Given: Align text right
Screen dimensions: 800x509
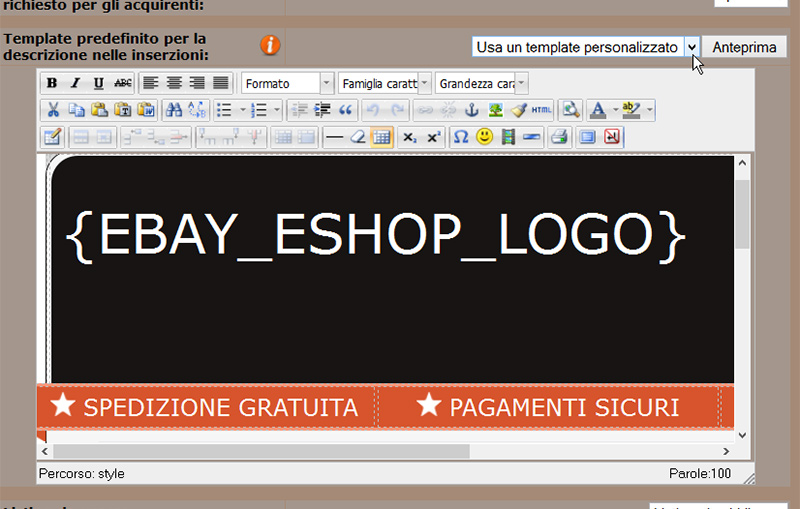Looking at the screenshot, I should tap(197, 83).
